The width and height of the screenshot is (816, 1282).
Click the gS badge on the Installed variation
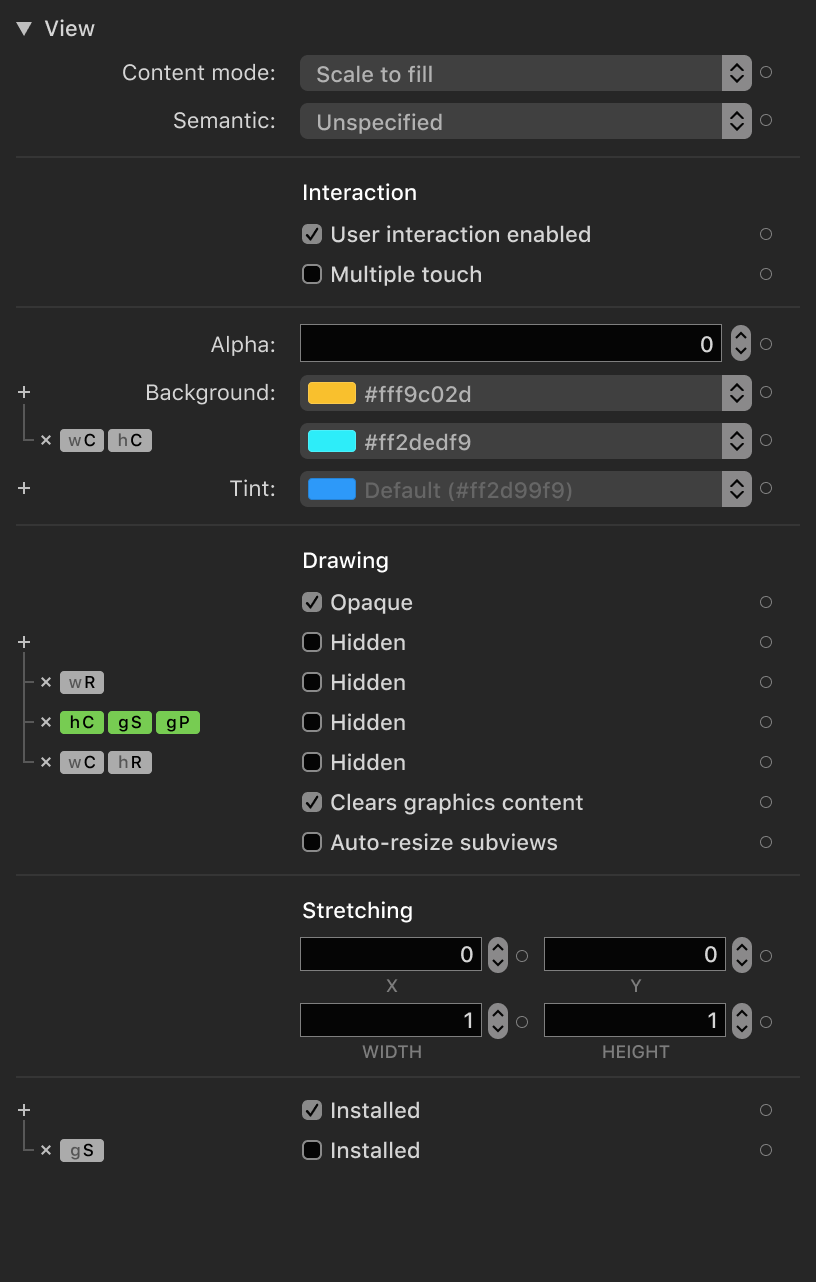point(81,1150)
